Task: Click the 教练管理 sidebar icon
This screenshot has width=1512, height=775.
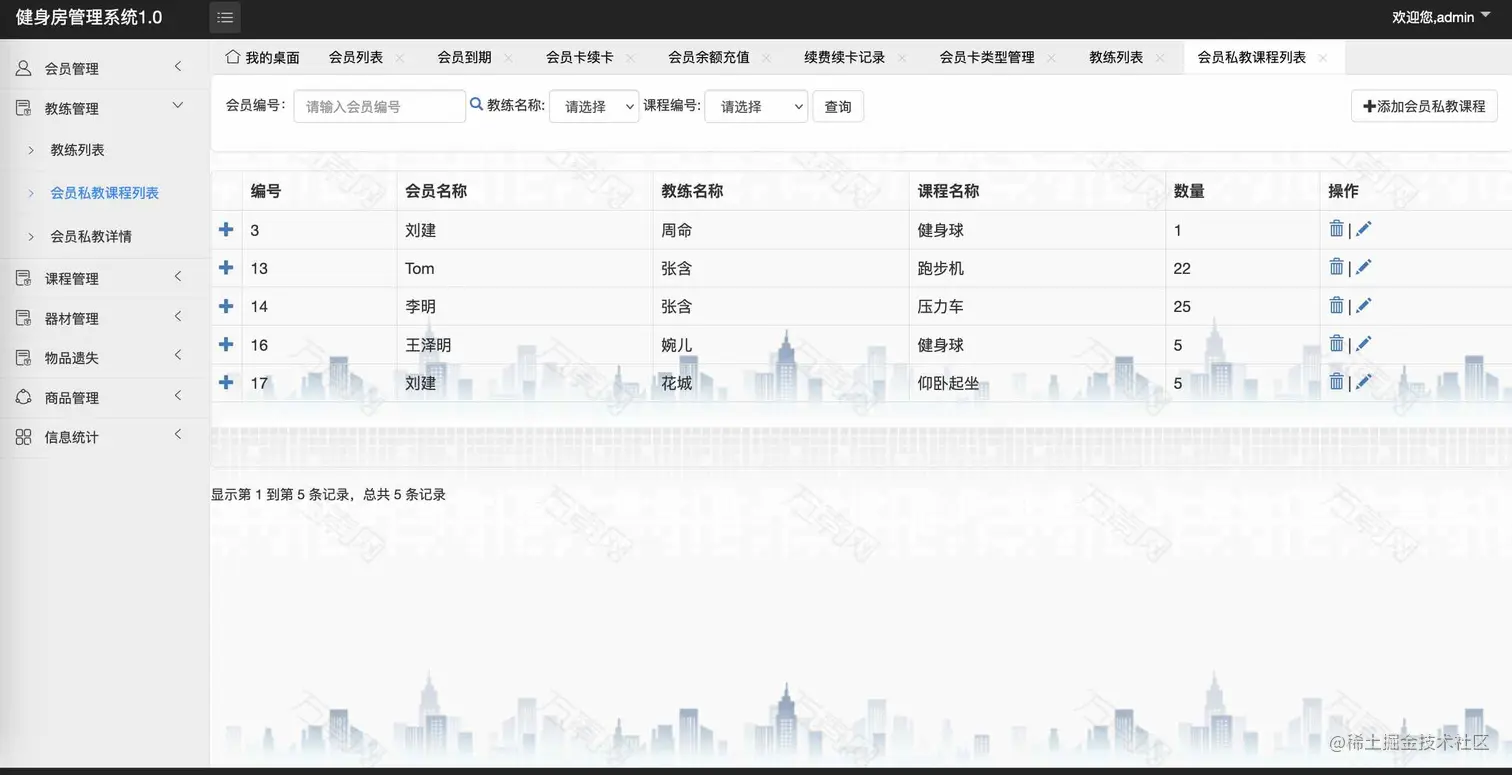Action: (23, 108)
